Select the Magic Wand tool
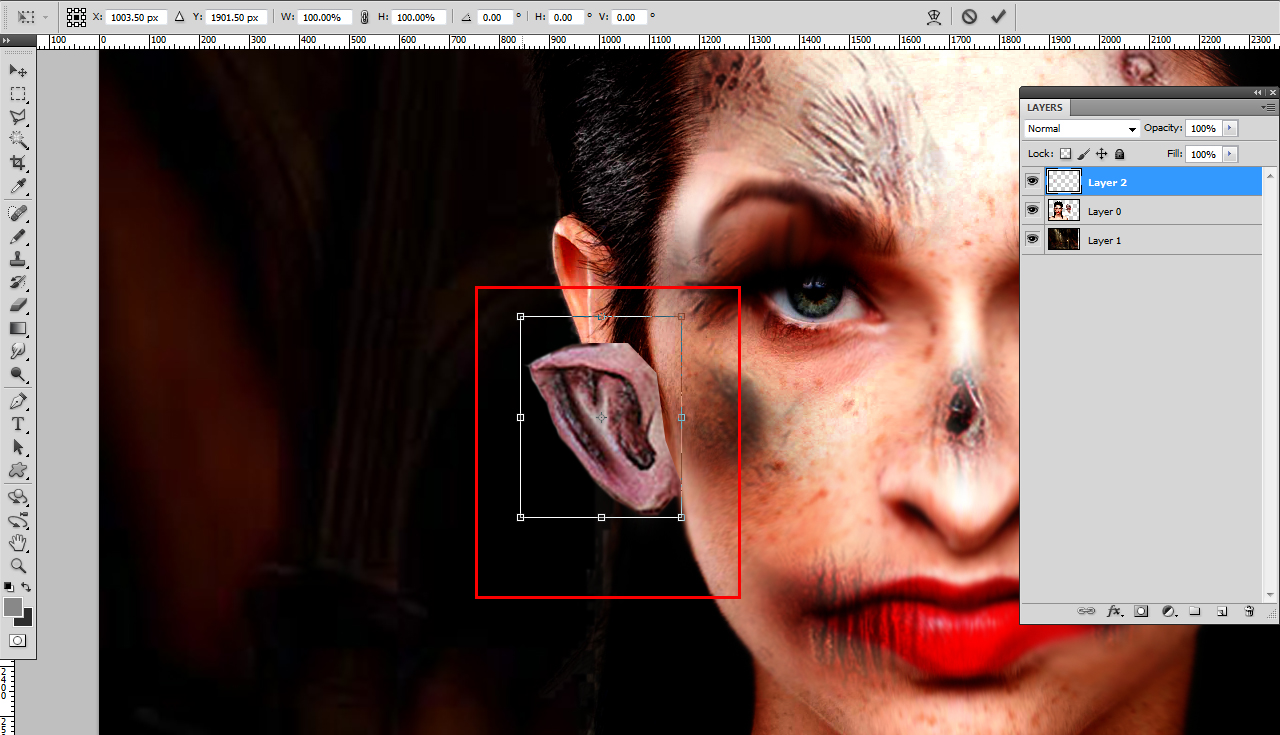This screenshot has height=735, width=1280. click(x=18, y=140)
